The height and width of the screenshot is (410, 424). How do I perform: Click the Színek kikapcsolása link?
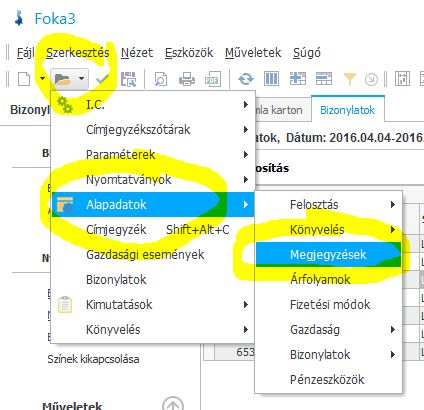point(93,359)
